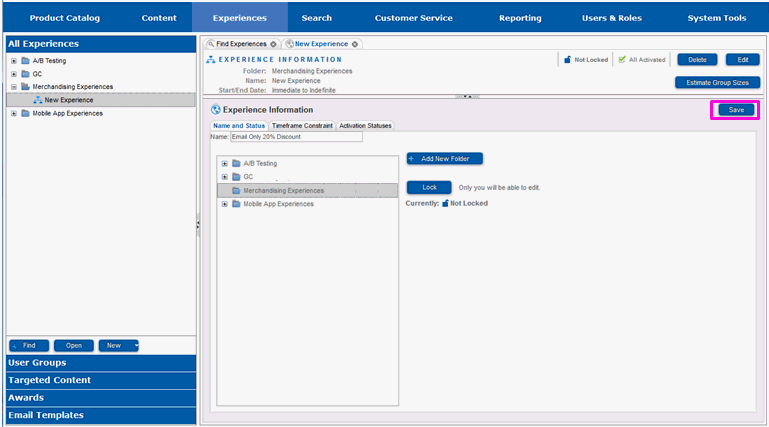The image size is (769, 427).
Task: Click the New Experience hierarchy icon in tree
Action: click(37, 100)
